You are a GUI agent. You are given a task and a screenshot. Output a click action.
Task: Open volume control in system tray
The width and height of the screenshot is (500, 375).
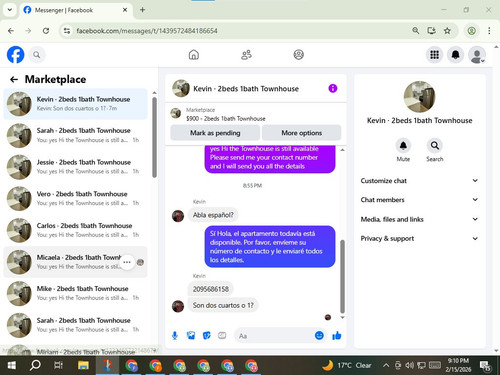coord(409,365)
